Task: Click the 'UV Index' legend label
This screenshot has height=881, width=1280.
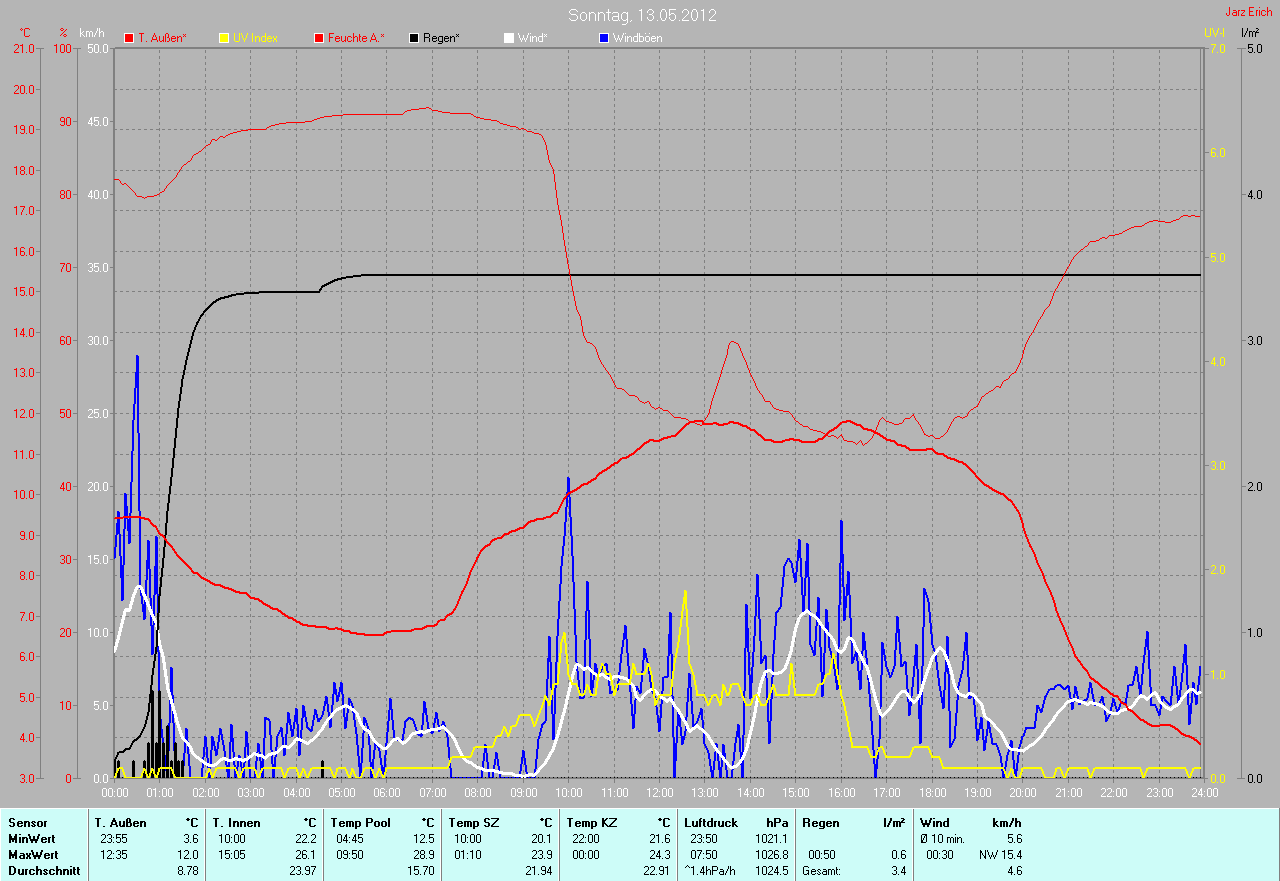Action: click(x=255, y=38)
